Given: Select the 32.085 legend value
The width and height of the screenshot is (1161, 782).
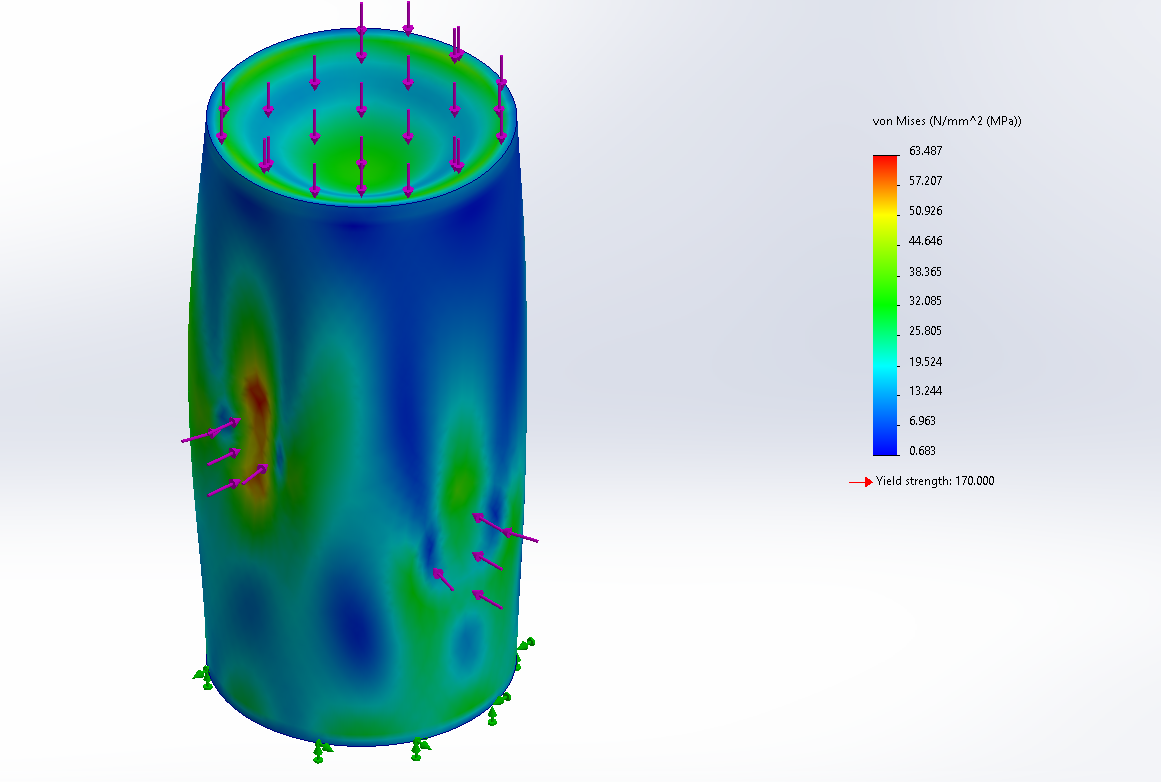Looking at the screenshot, I should coord(925,301).
